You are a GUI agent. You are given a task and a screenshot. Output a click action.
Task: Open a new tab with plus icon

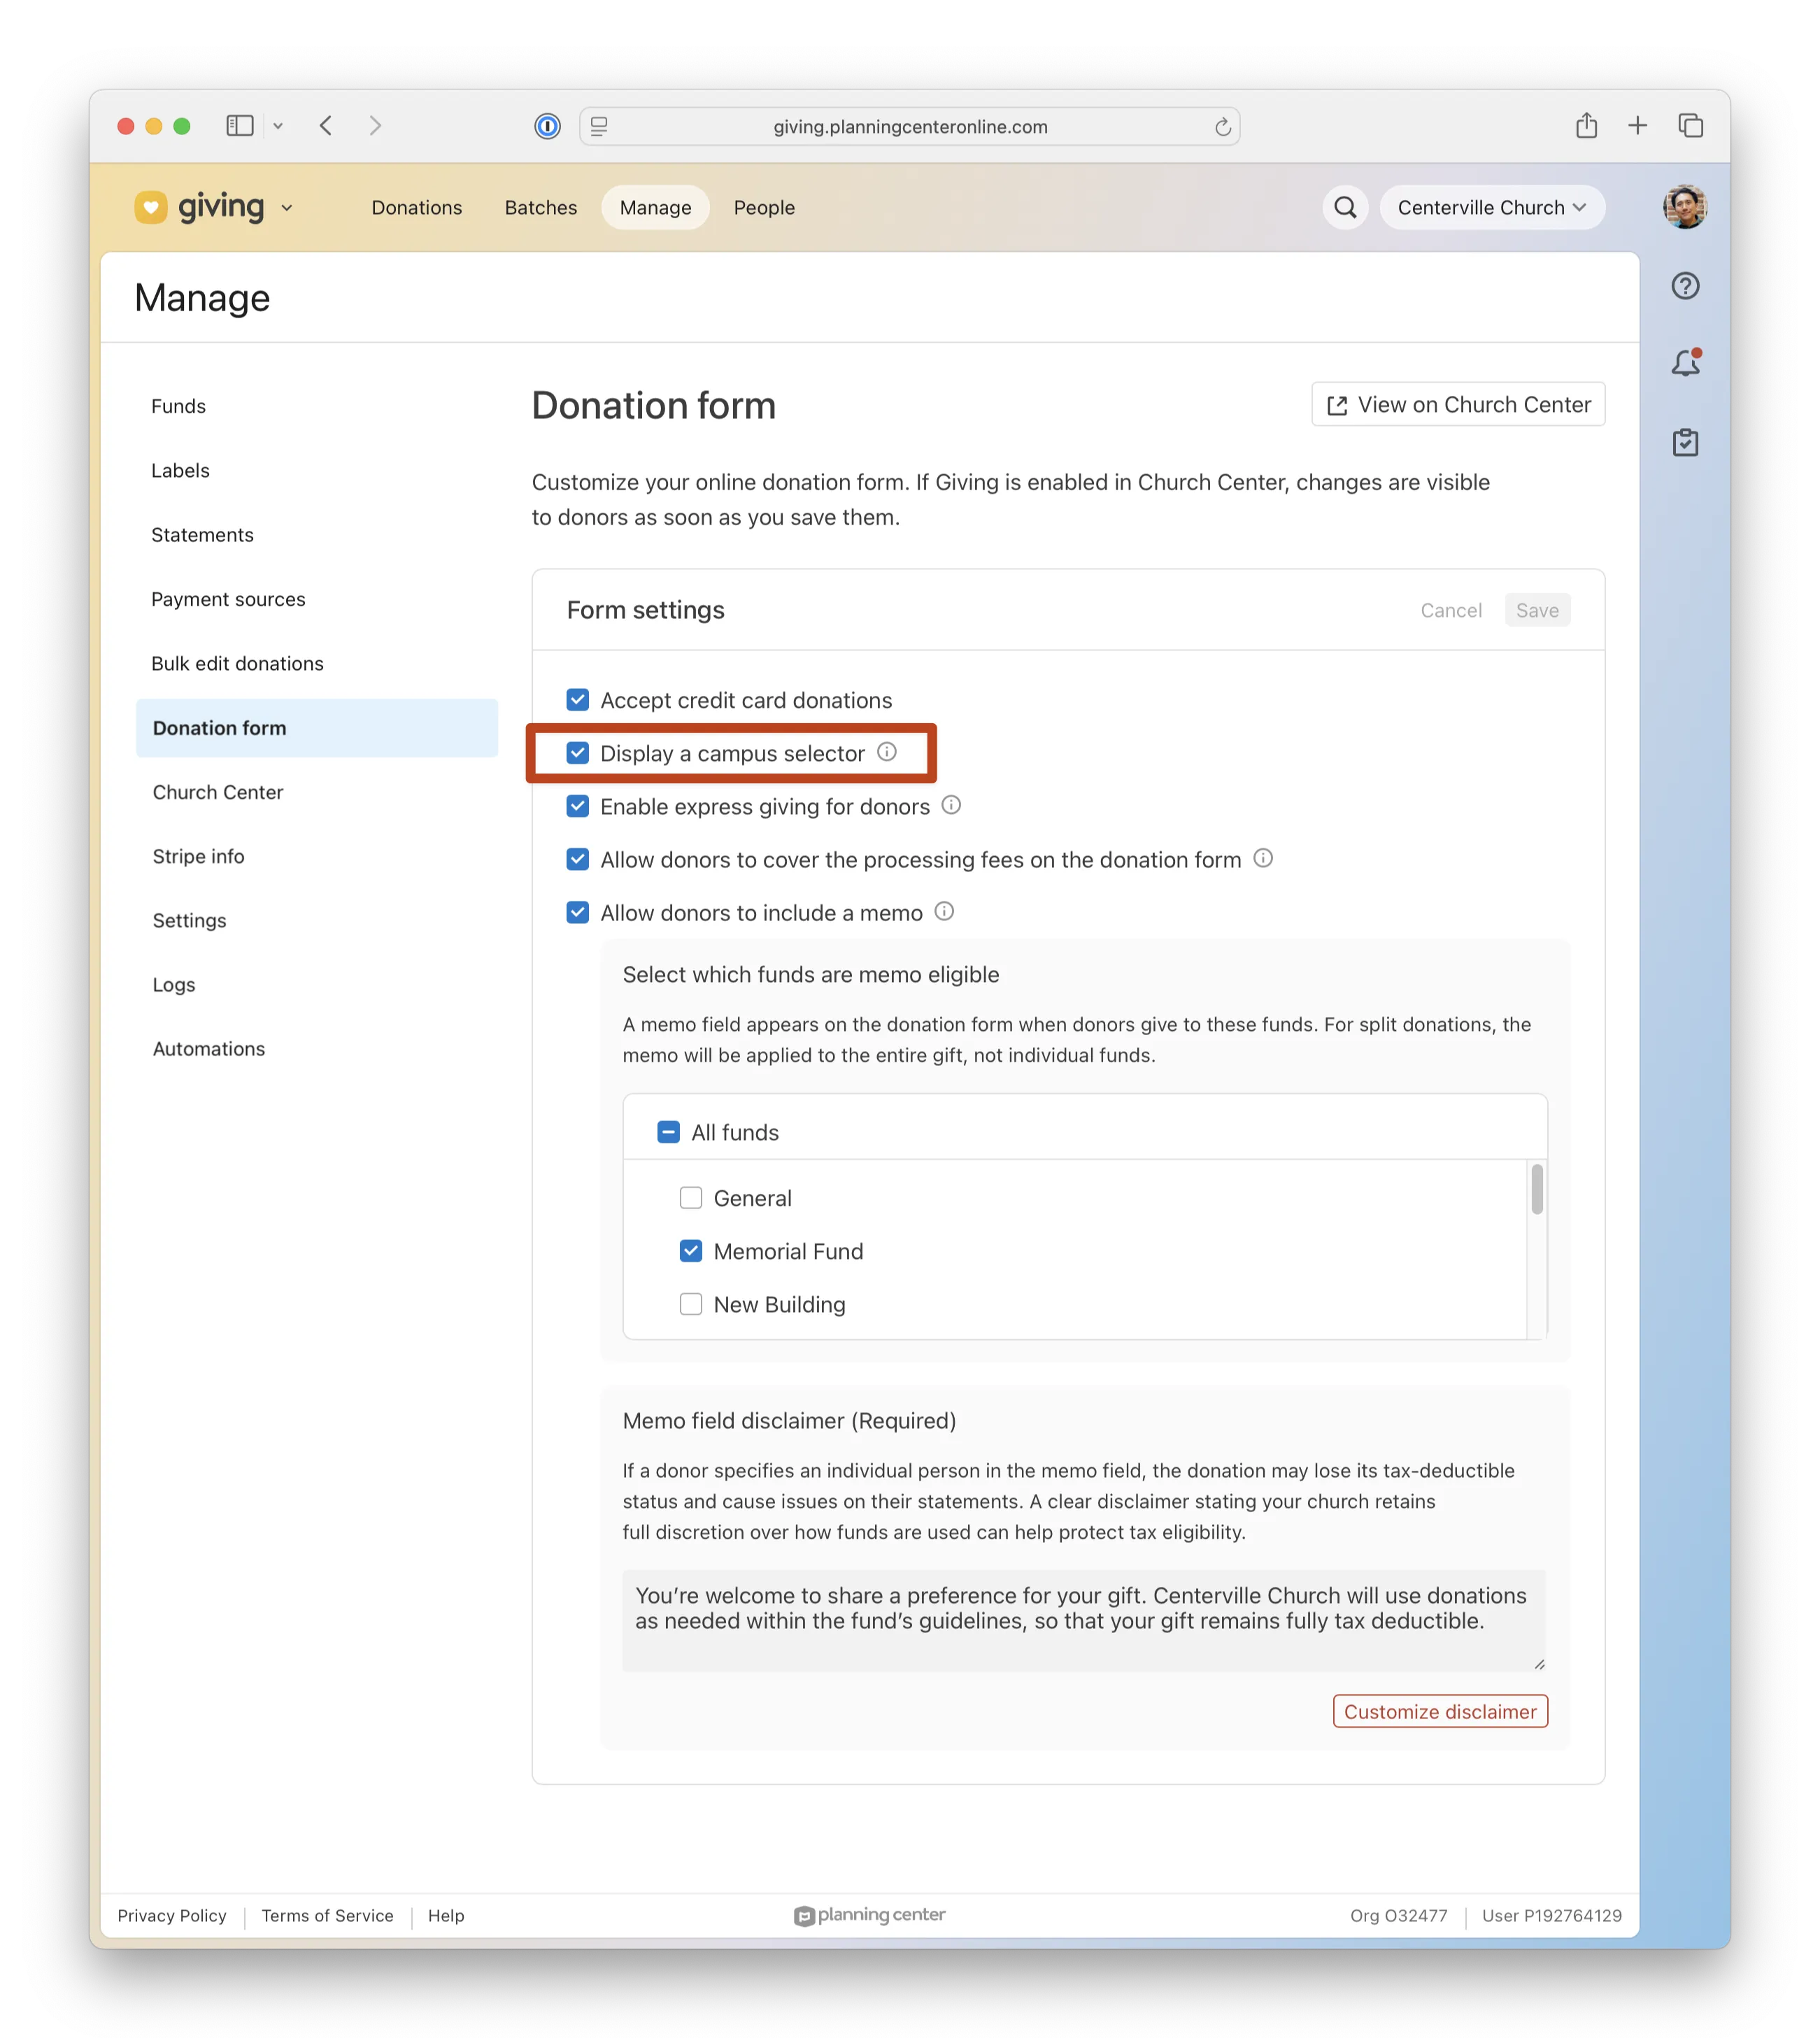pyautogui.click(x=1637, y=125)
